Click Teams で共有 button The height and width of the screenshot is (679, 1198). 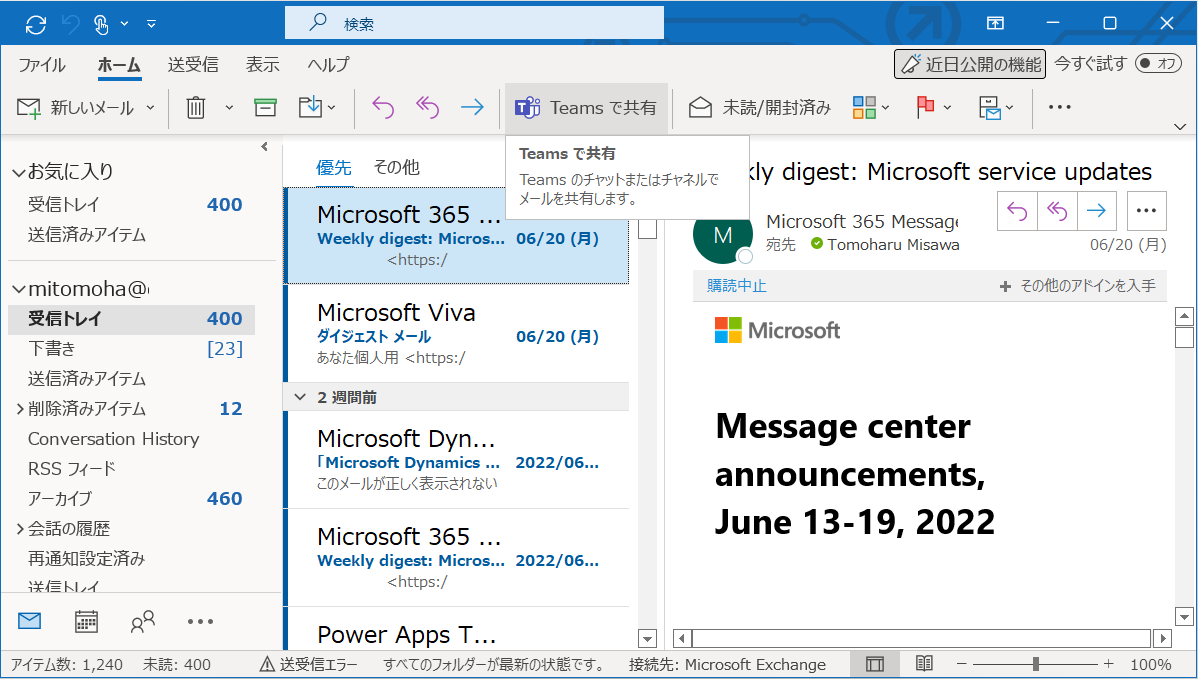pos(586,108)
